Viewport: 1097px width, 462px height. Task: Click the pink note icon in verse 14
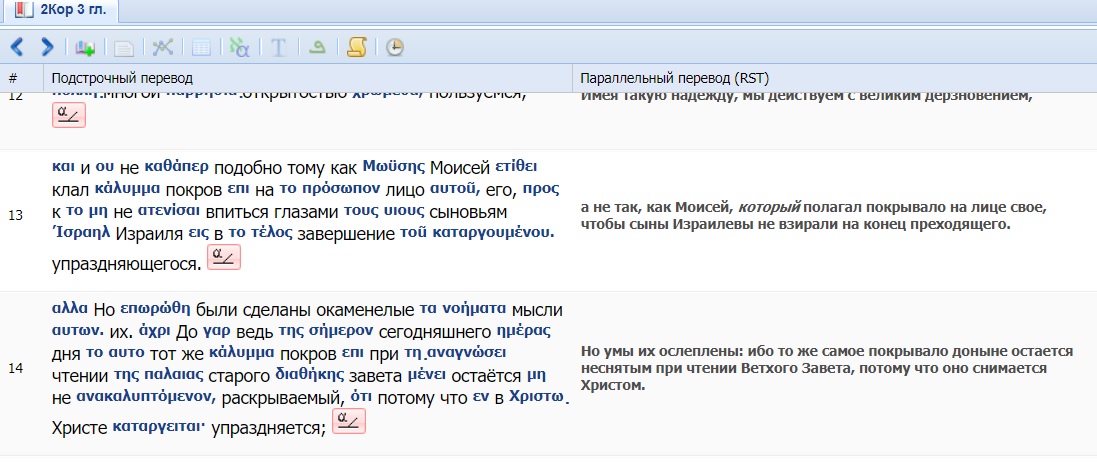click(x=348, y=421)
